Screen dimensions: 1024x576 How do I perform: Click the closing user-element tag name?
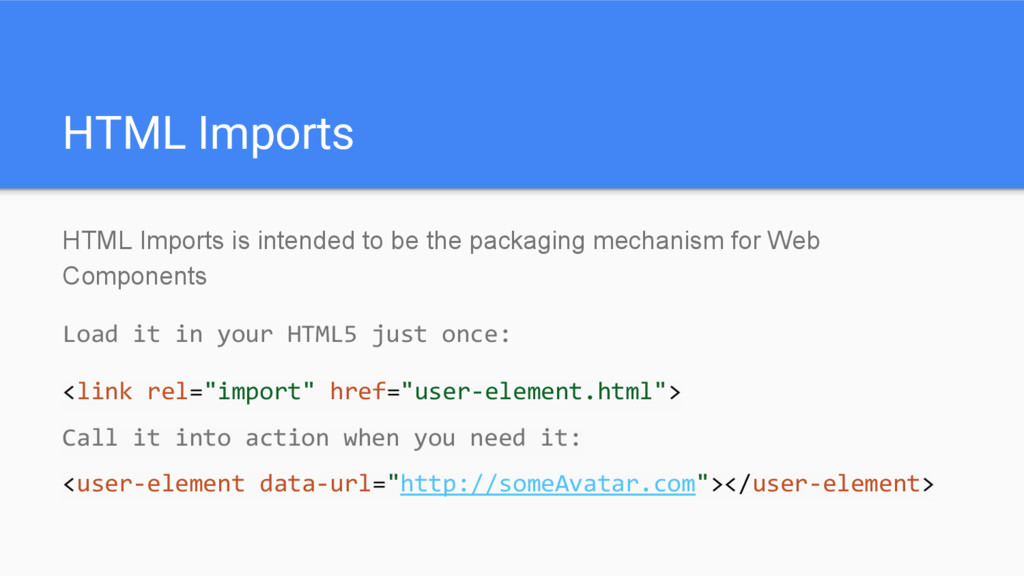(x=837, y=484)
